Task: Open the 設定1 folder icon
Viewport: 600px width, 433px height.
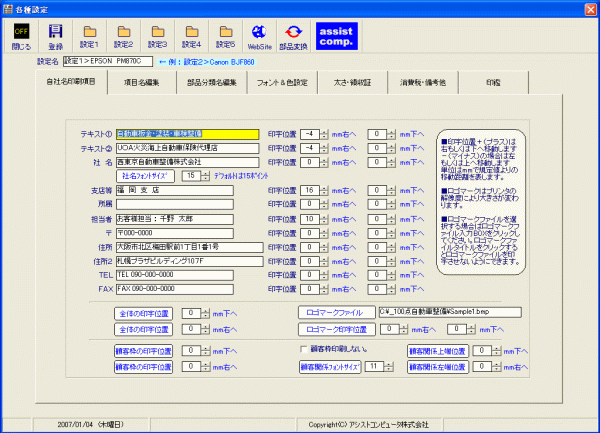Action: [90, 37]
